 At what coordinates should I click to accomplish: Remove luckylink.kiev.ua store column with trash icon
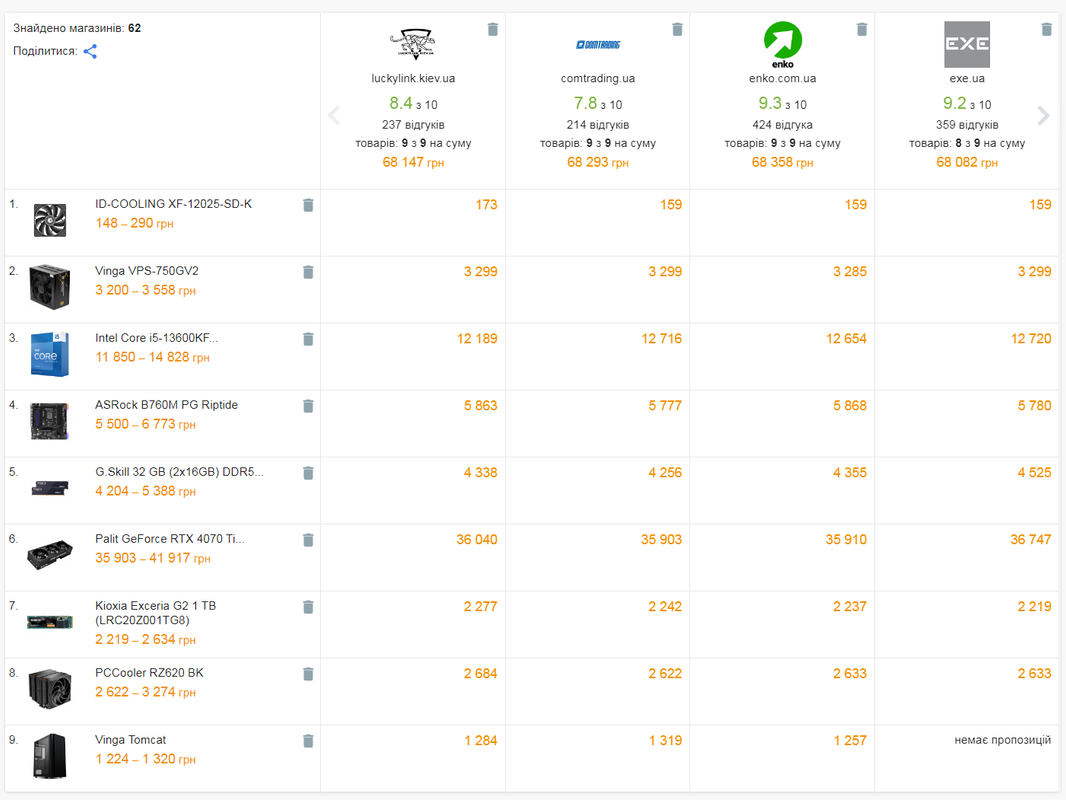tap(493, 29)
